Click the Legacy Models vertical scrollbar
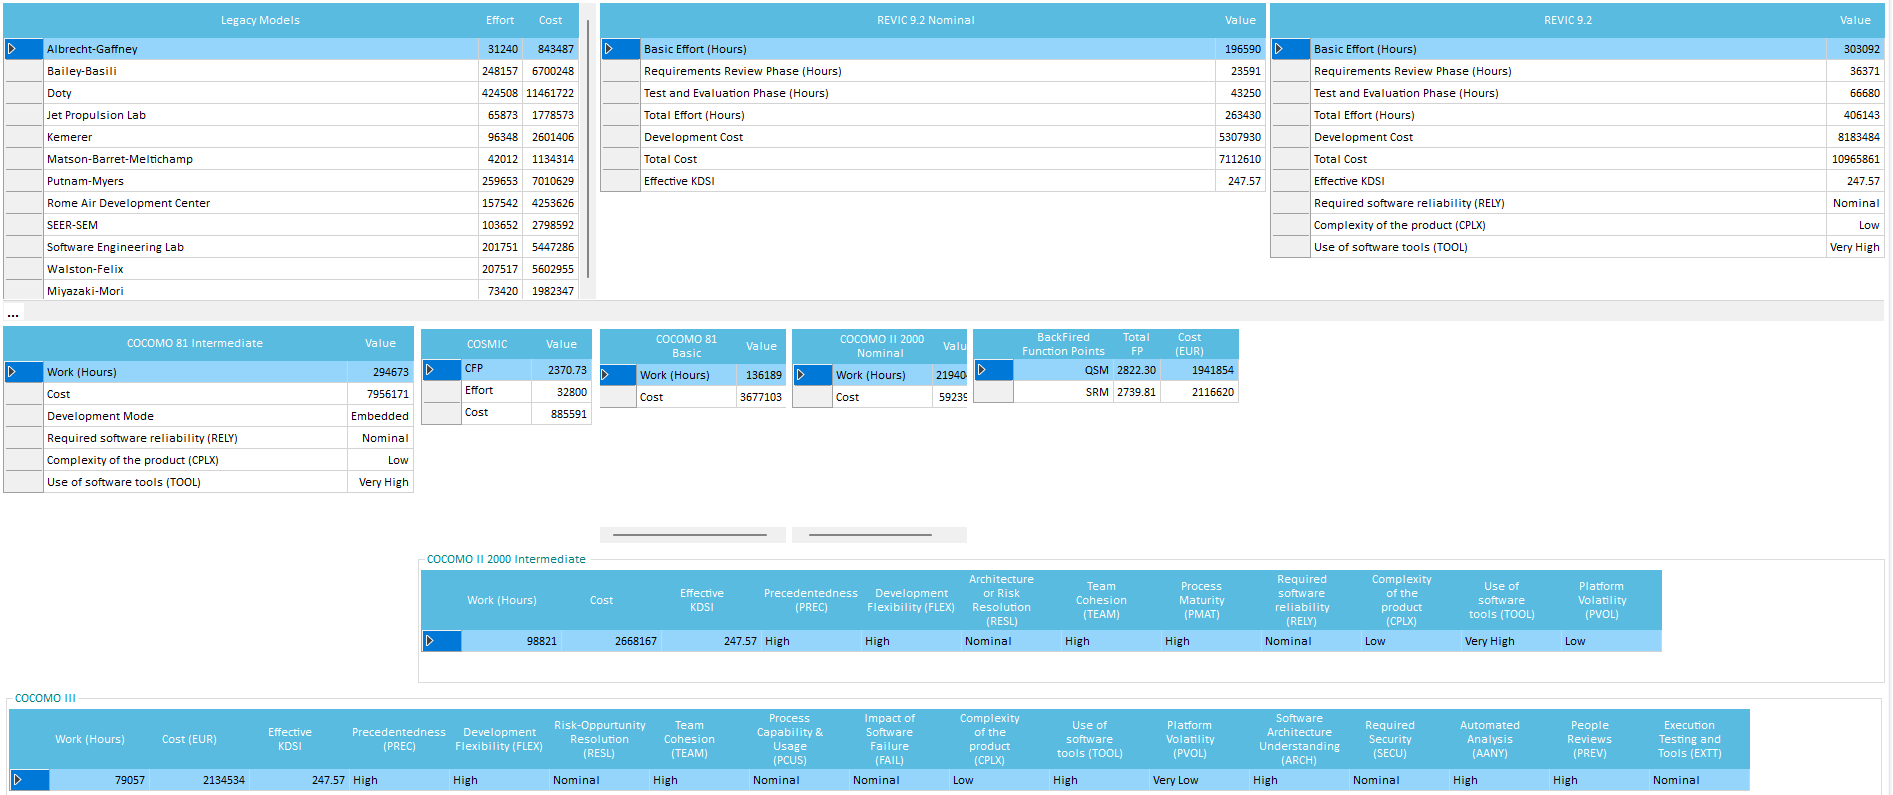 pos(588,150)
